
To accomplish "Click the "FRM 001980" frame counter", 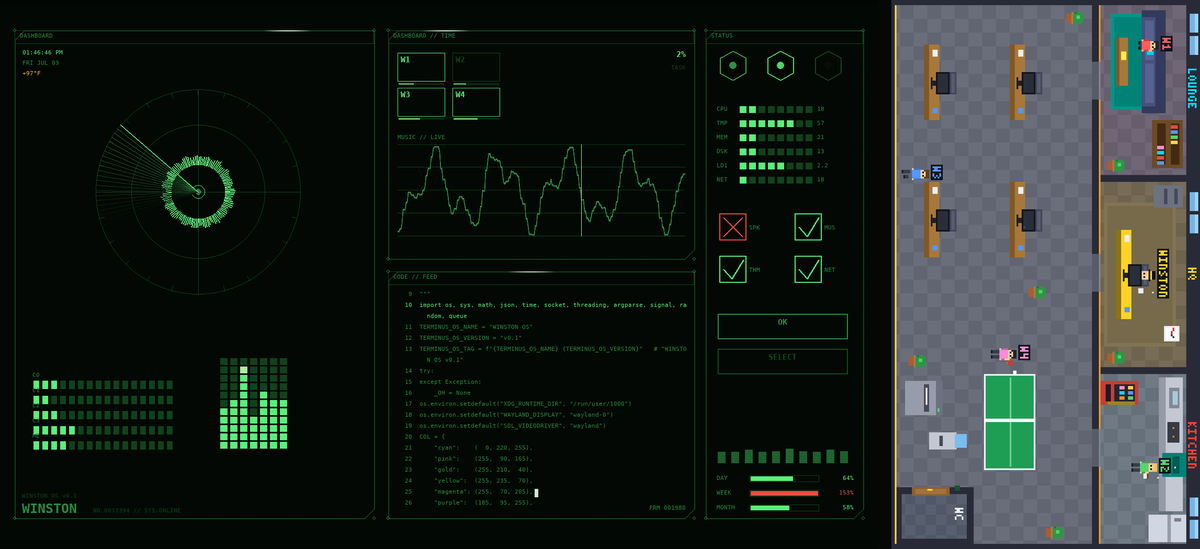I will [667, 507].
